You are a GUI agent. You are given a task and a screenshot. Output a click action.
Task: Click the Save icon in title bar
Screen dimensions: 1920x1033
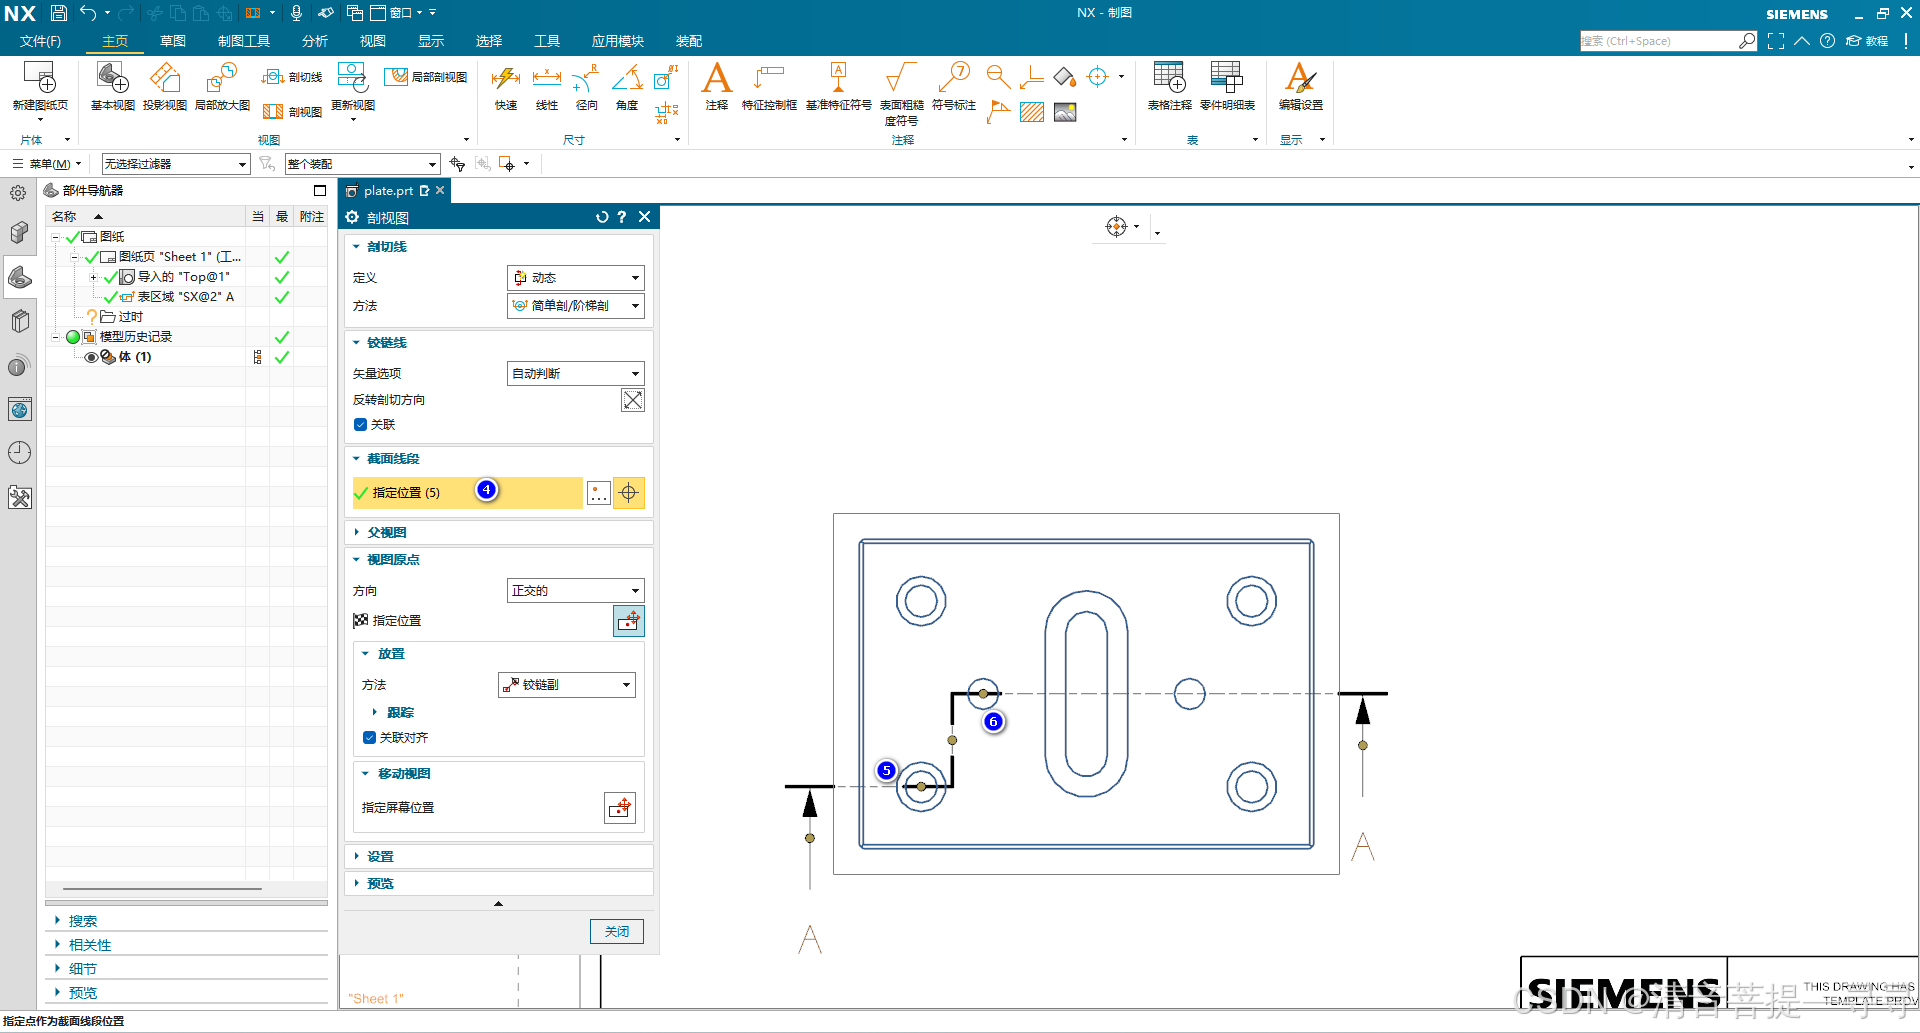(x=59, y=13)
